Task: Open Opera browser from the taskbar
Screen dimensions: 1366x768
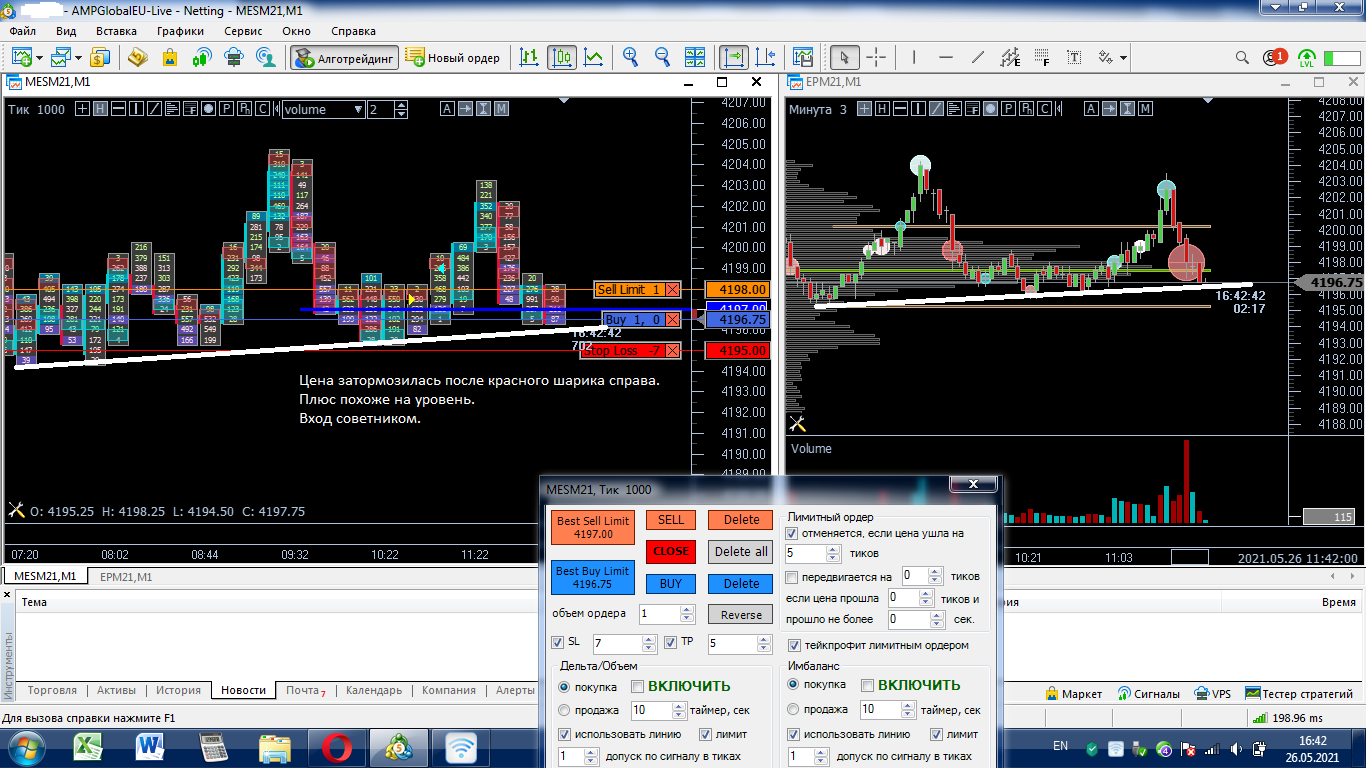Action: [x=337, y=746]
